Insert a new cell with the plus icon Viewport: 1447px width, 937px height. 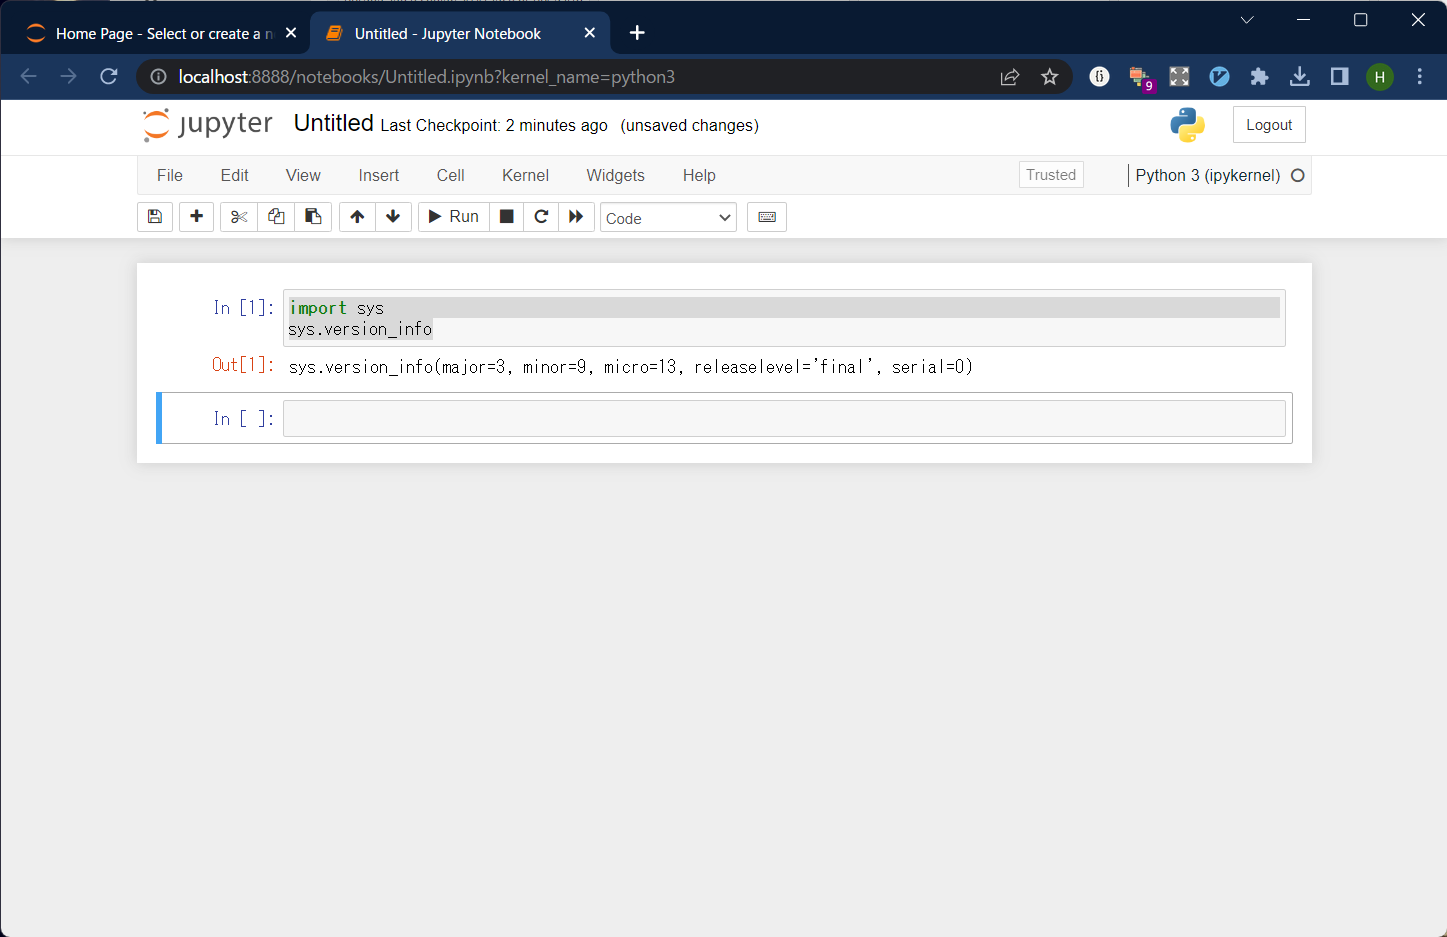196,217
